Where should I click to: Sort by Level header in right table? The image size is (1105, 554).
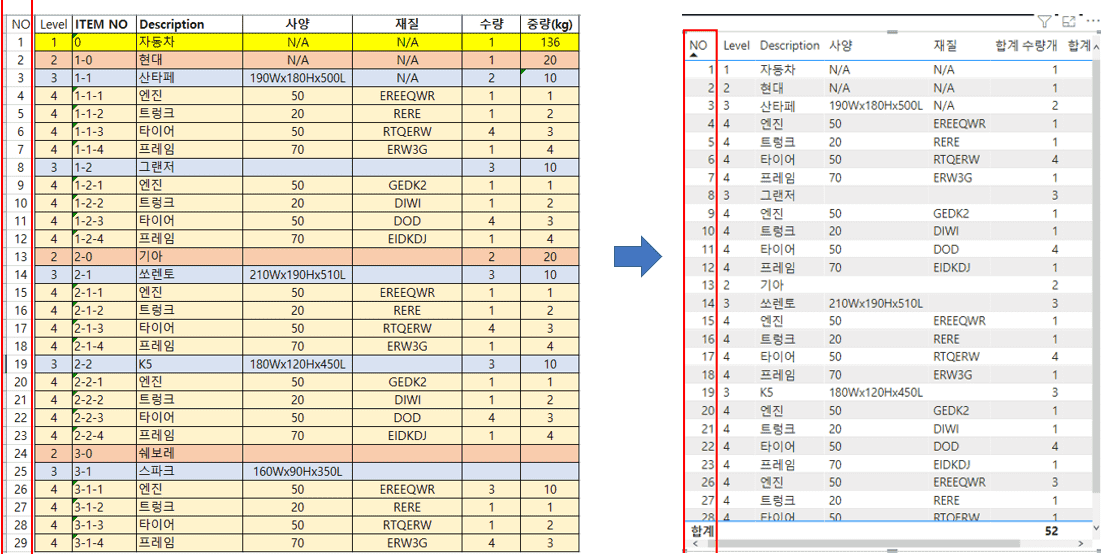(x=736, y=45)
